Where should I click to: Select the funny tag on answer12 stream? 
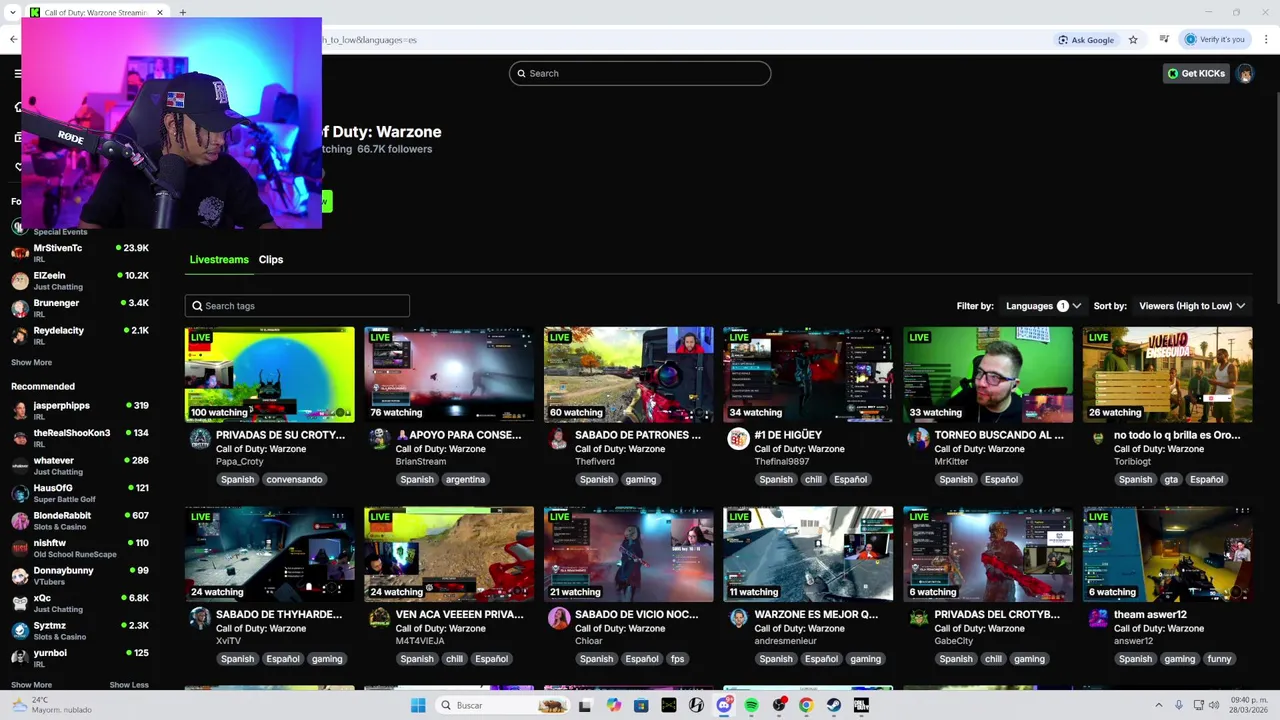[1219, 659]
